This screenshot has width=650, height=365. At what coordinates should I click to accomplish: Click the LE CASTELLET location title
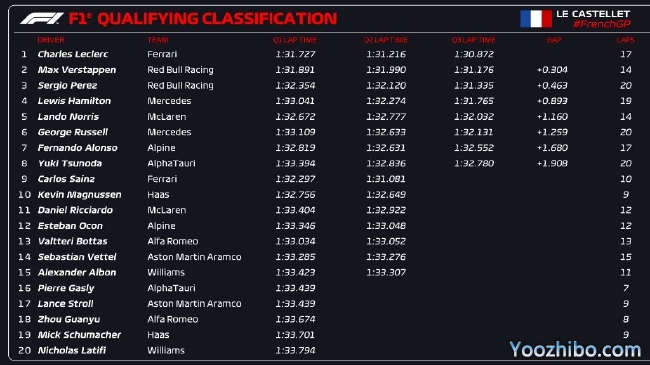593,14
